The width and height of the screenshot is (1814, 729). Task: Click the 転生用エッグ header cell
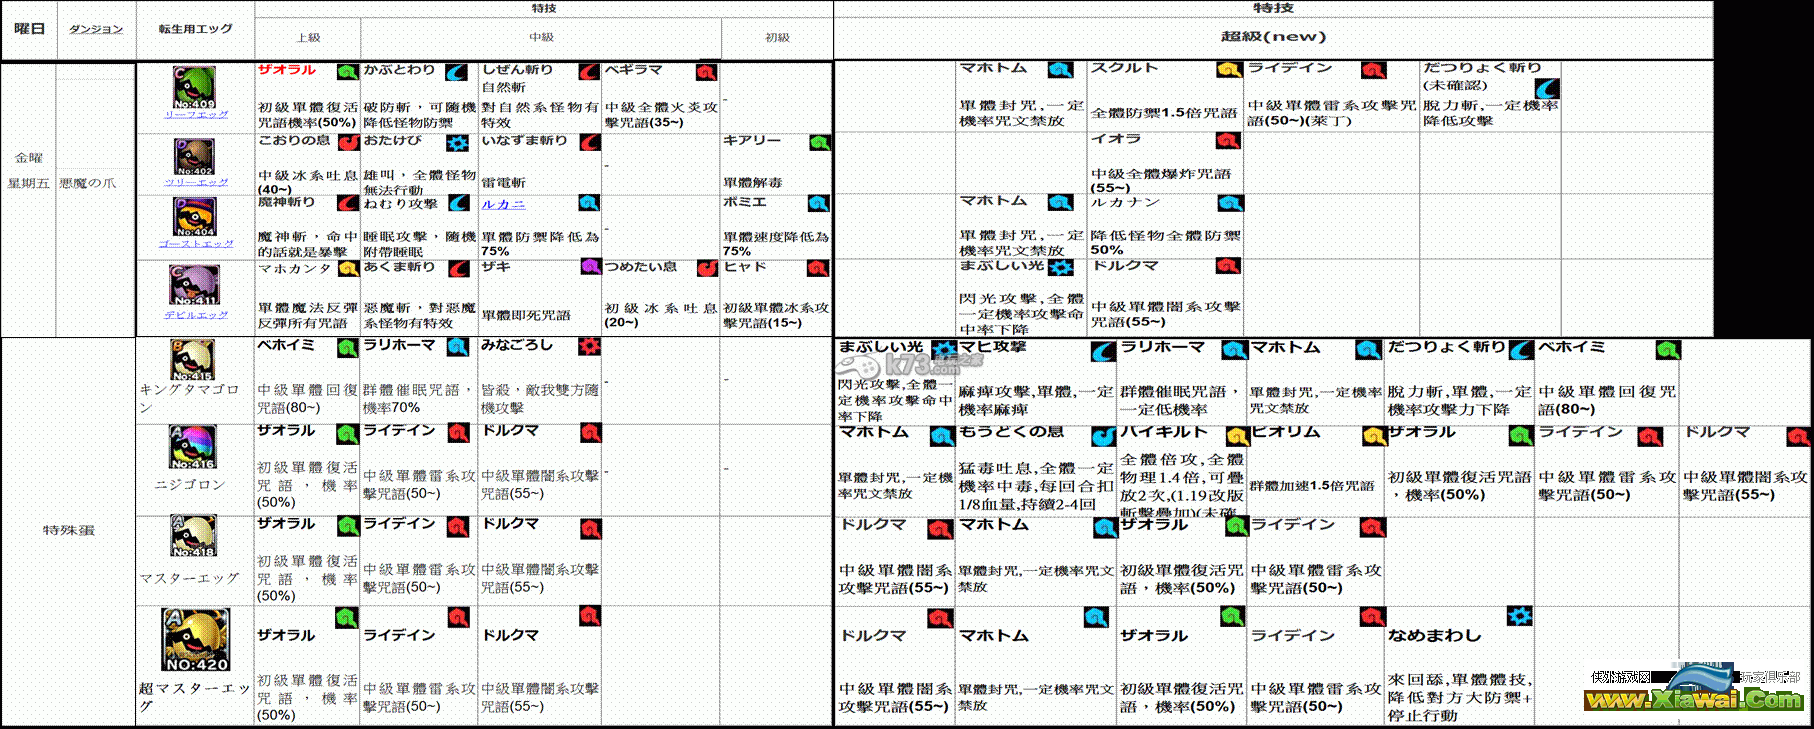tap(195, 29)
